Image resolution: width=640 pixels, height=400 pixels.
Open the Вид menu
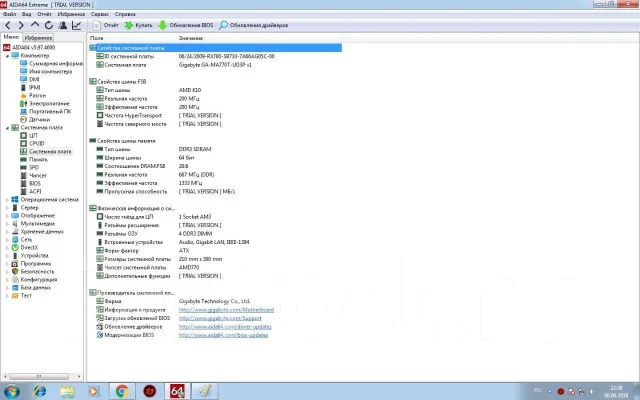(27, 14)
